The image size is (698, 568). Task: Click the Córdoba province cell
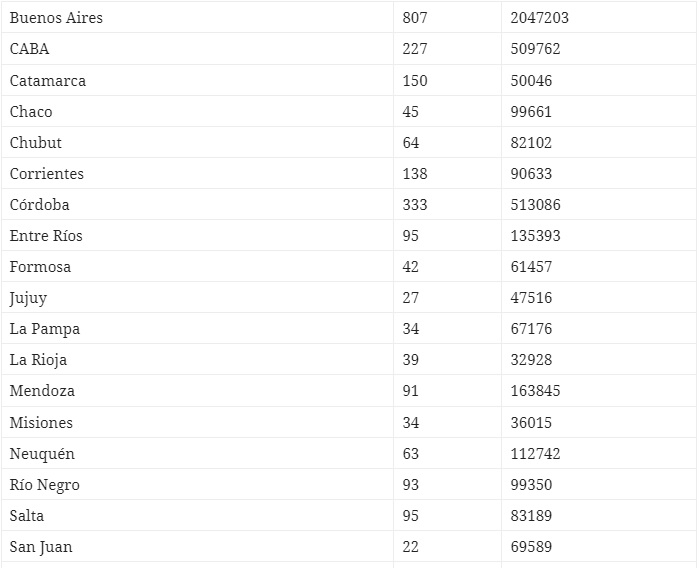(x=40, y=204)
